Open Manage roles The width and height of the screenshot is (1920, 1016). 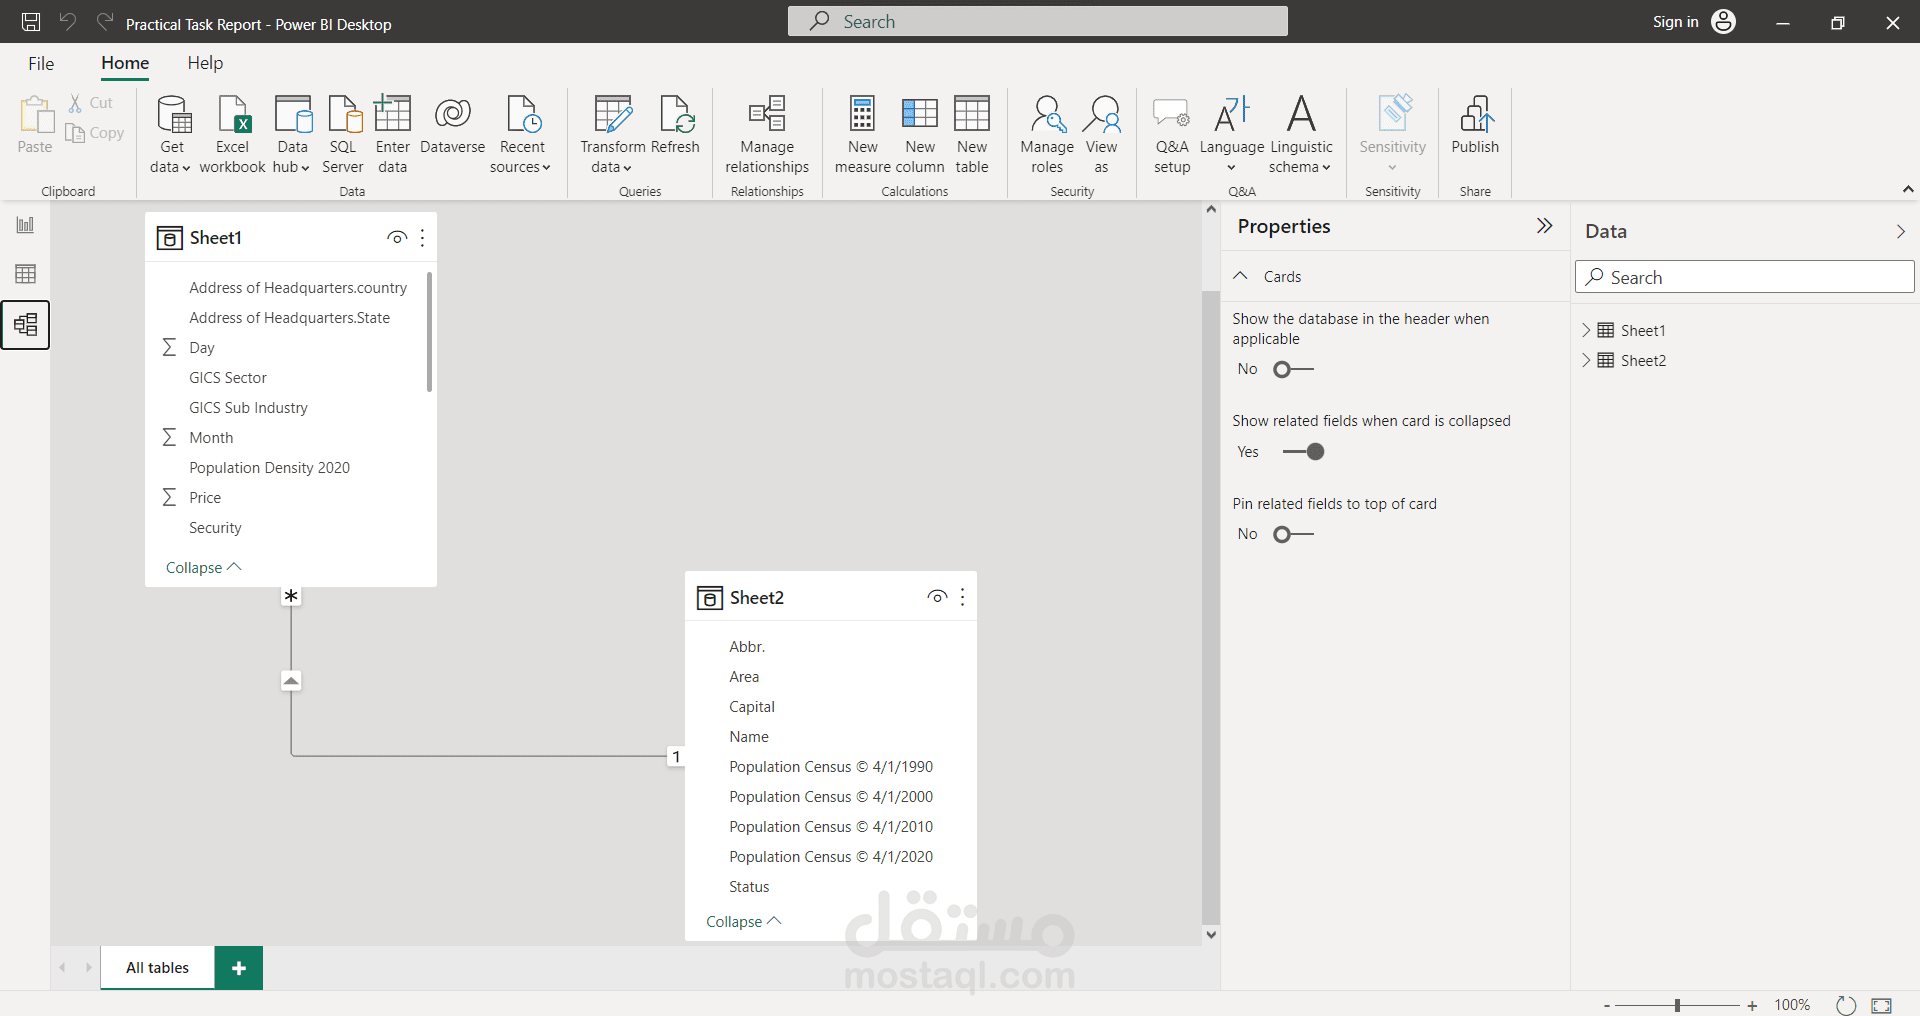pyautogui.click(x=1047, y=134)
